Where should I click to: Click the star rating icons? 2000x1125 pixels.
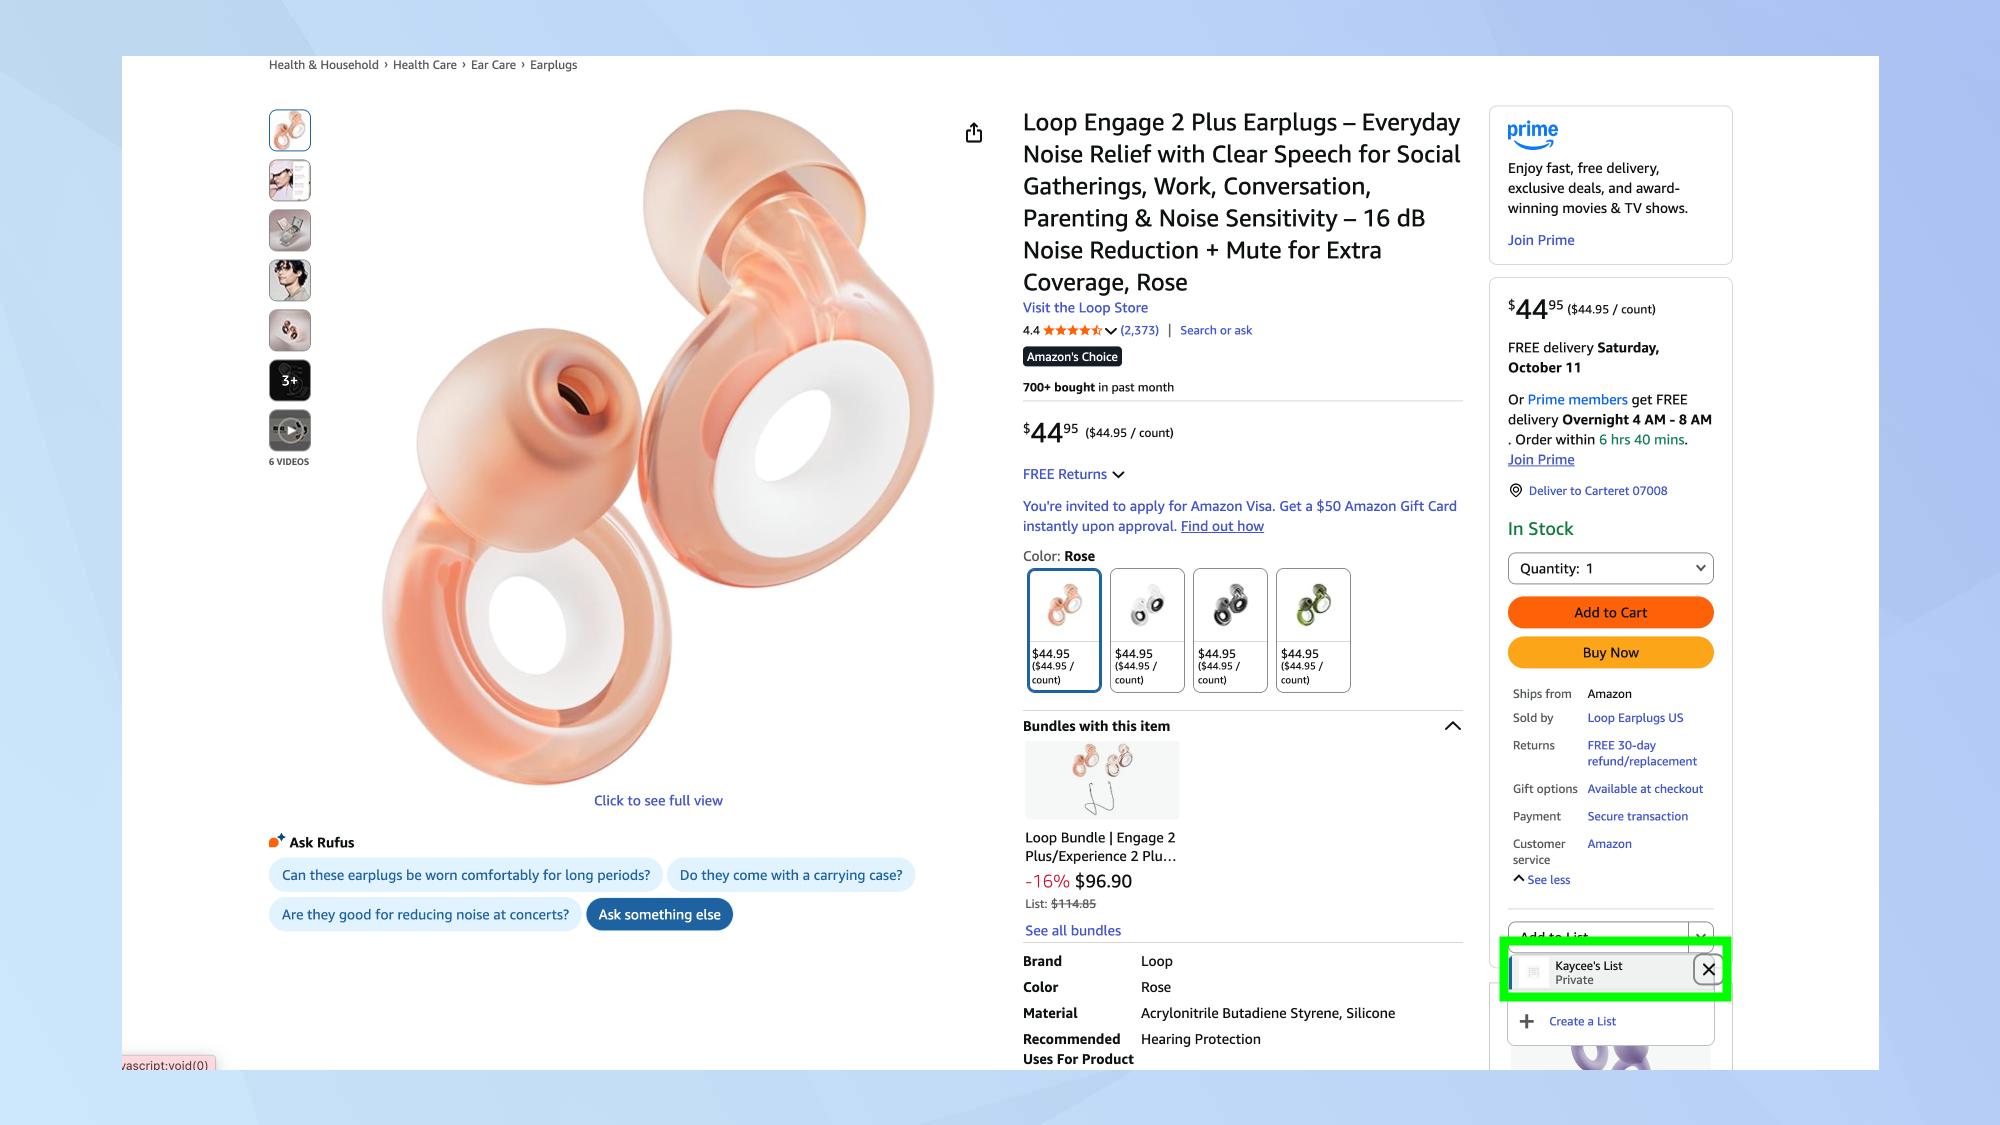click(x=1072, y=331)
